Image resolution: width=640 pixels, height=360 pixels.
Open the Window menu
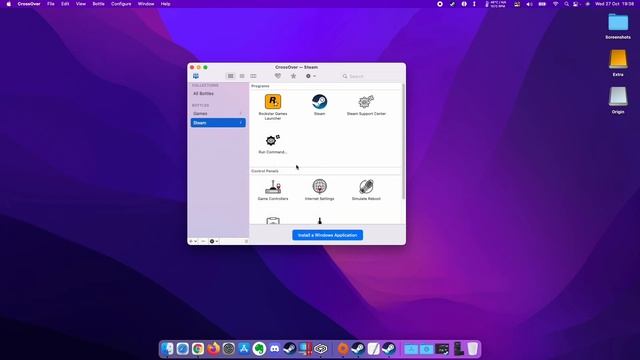tap(146, 4)
